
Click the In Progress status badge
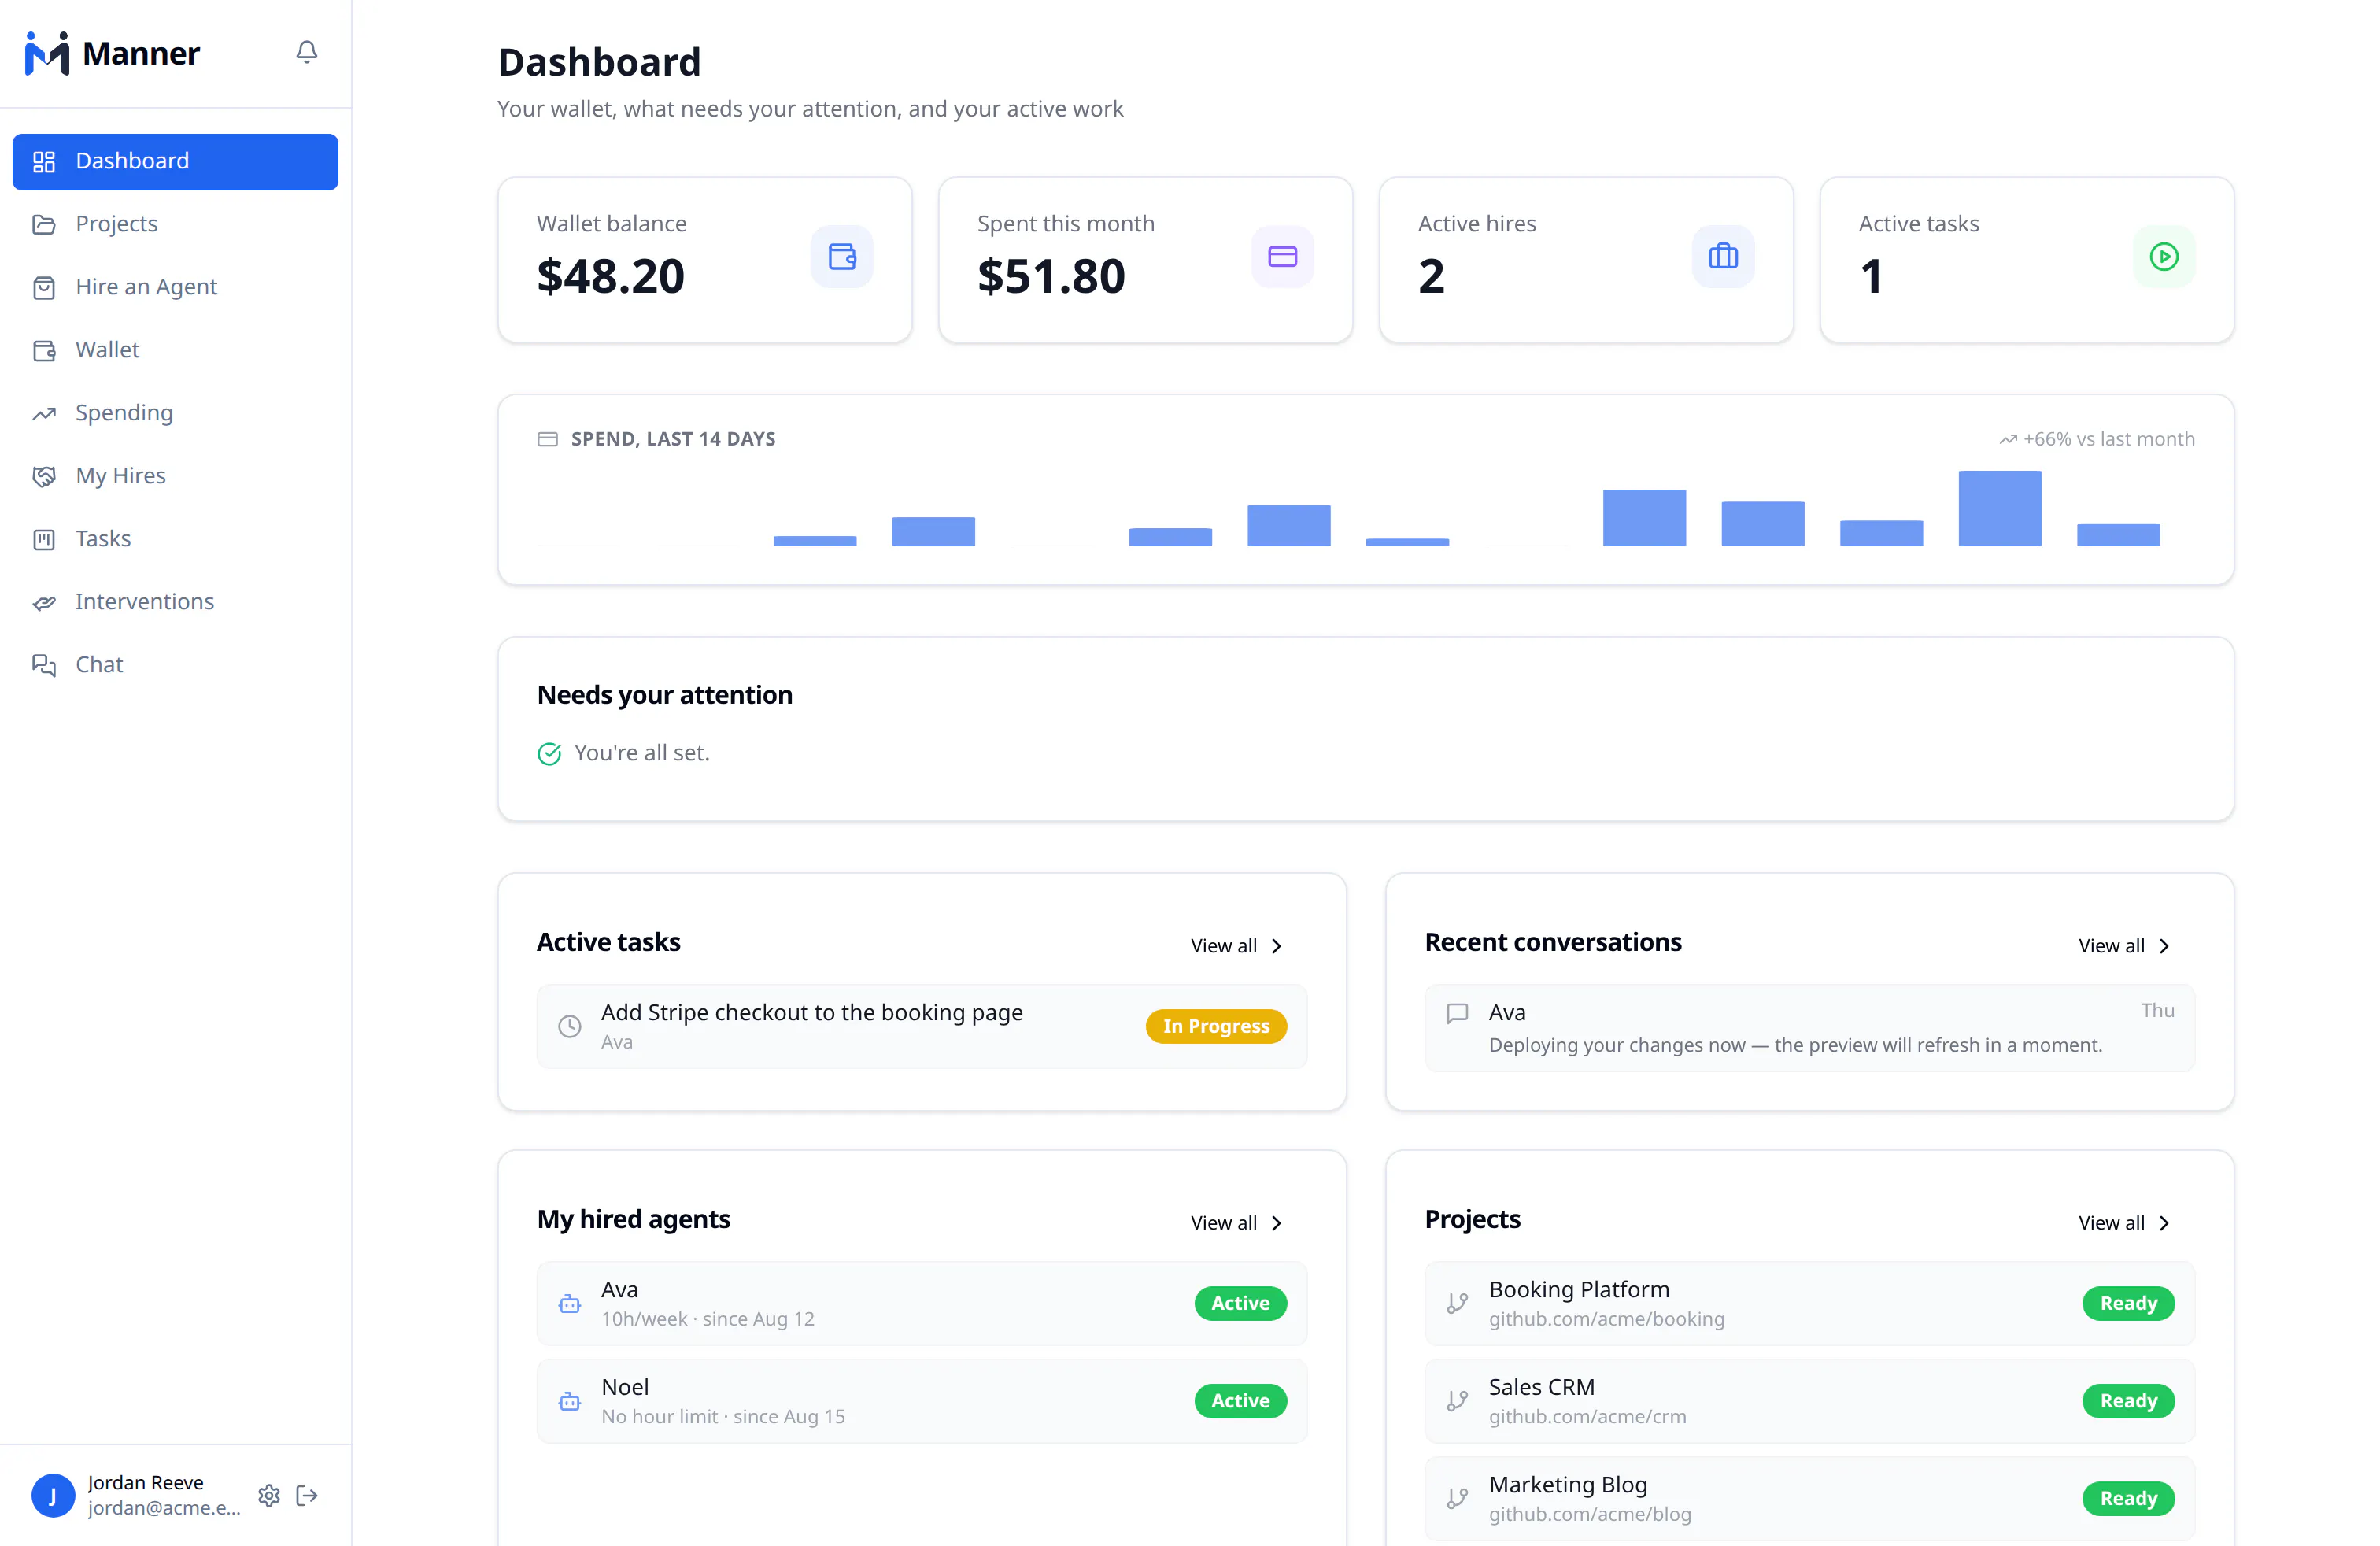(x=1216, y=1026)
